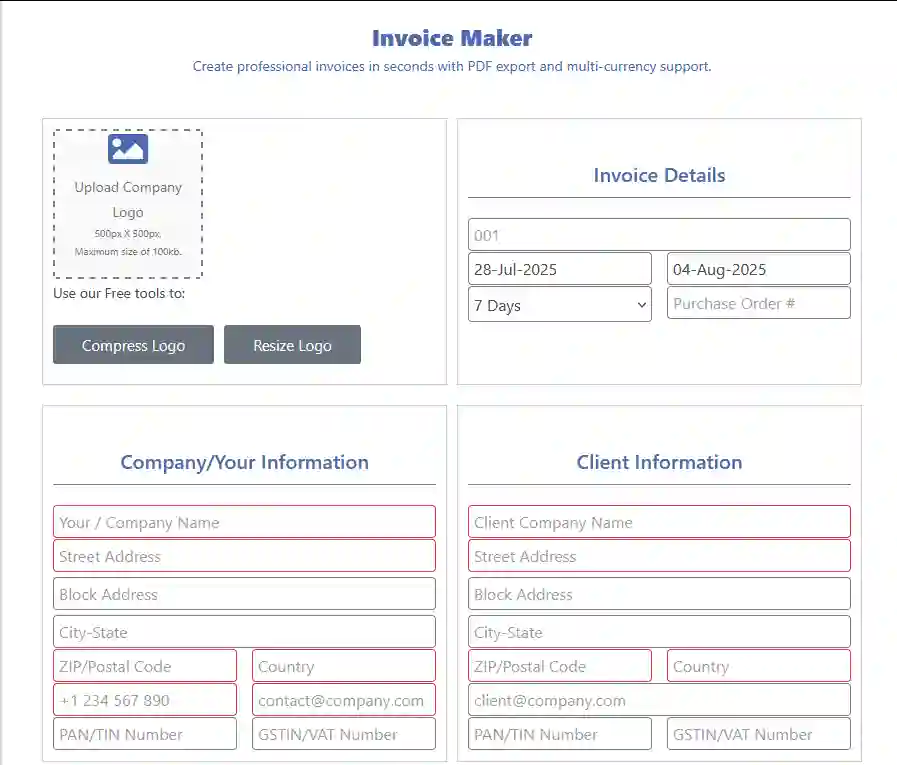The image size is (897, 765).
Task: Click the company Street Address field
Action: 244,556
